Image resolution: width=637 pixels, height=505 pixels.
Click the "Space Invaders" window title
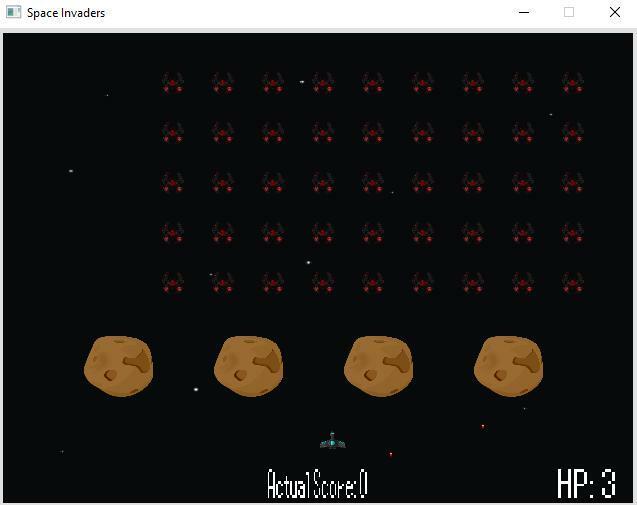[66, 13]
